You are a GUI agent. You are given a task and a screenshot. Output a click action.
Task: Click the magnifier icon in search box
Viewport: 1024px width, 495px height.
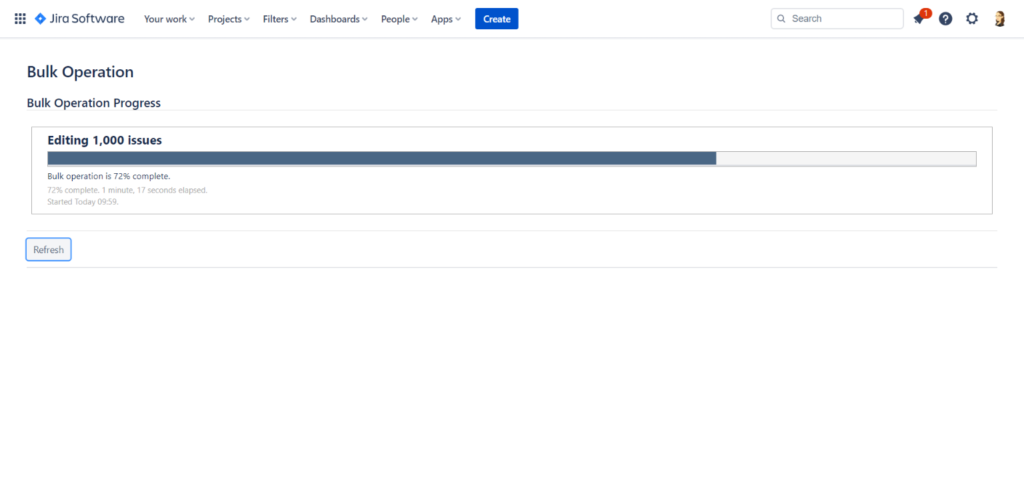pyautogui.click(x=782, y=19)
